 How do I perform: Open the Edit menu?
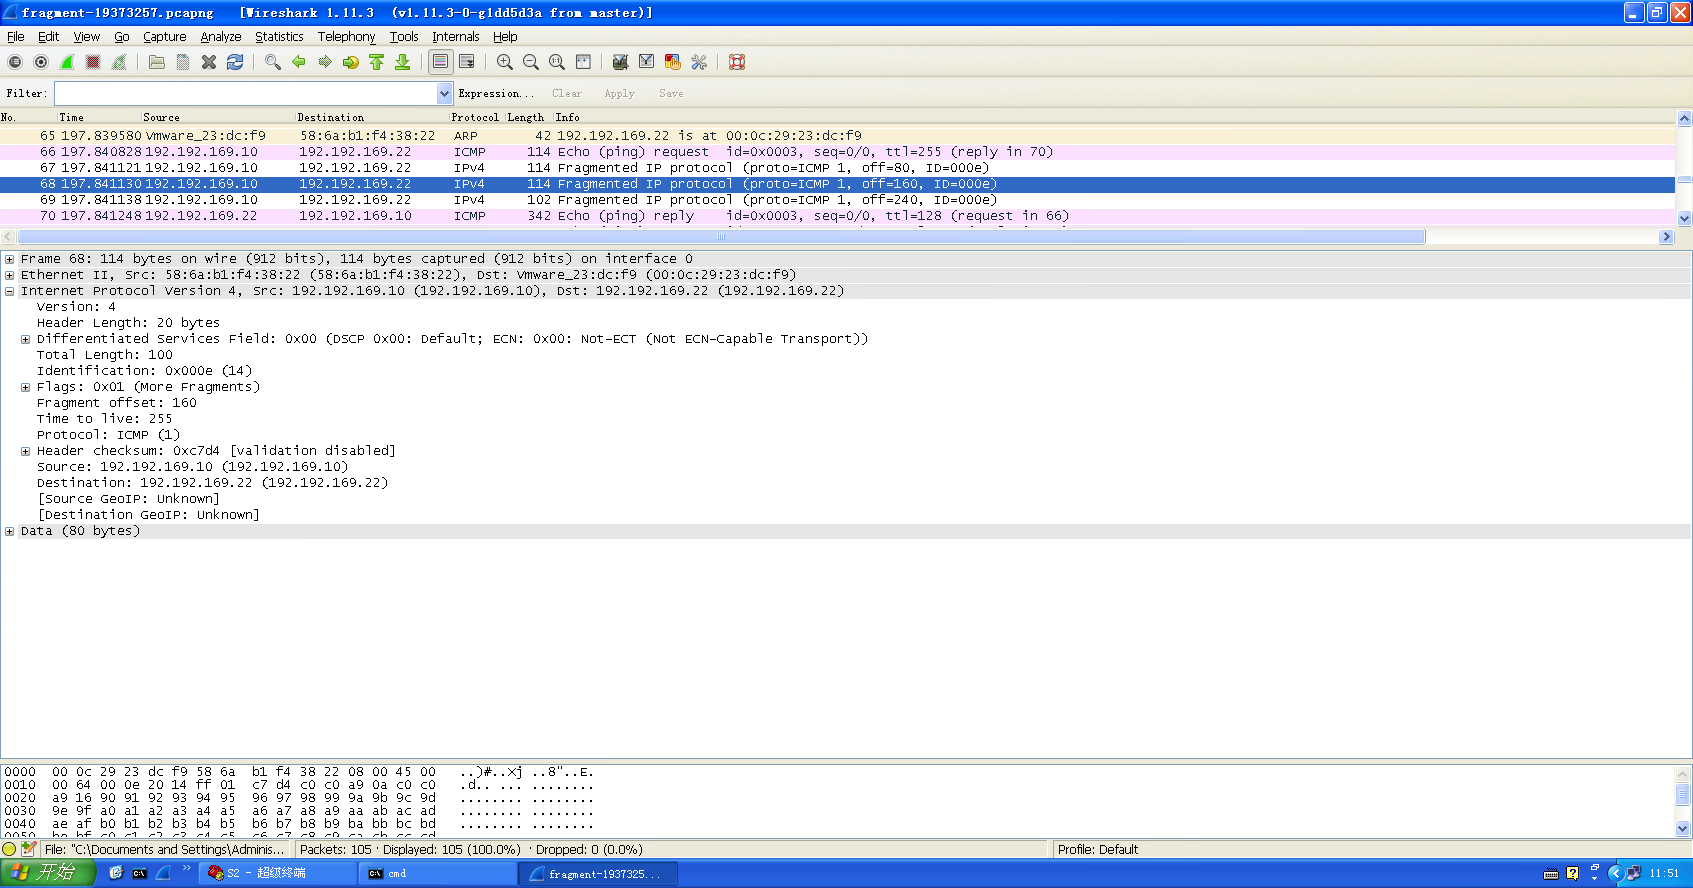tap(49, 37)
